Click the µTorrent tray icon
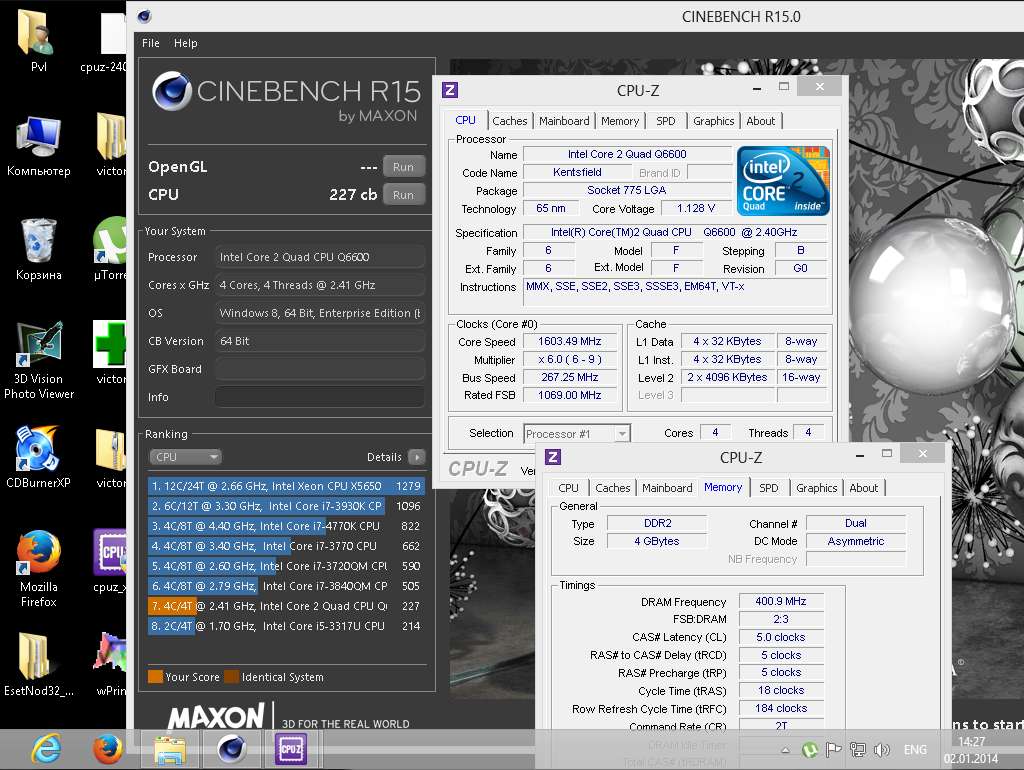Screen dimensions: 1024x770 click(x=810, y=750)
